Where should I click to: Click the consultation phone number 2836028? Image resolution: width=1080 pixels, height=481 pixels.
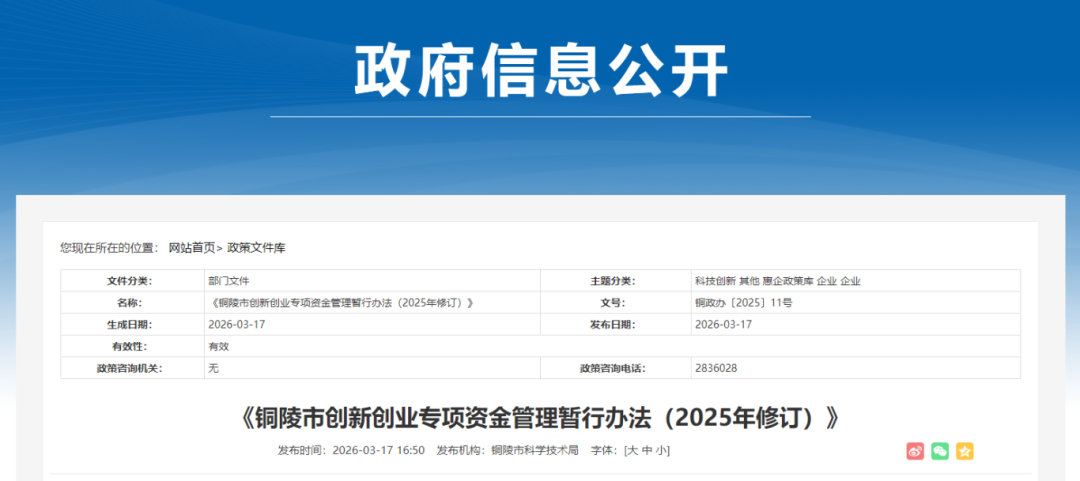click(x=716, y=368)
